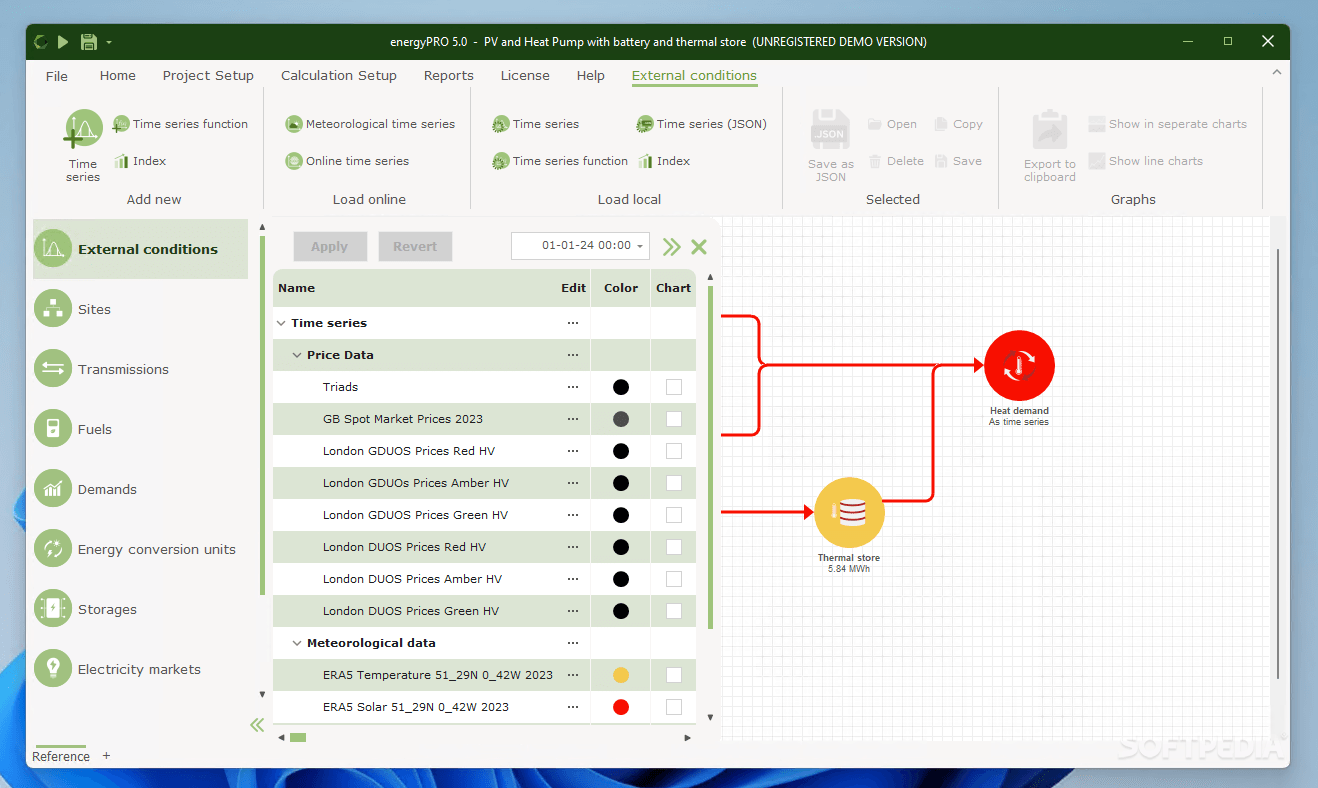
Task: Toggle Chart checkbox for London DUOS Prices Red HV
Action: 674,547
